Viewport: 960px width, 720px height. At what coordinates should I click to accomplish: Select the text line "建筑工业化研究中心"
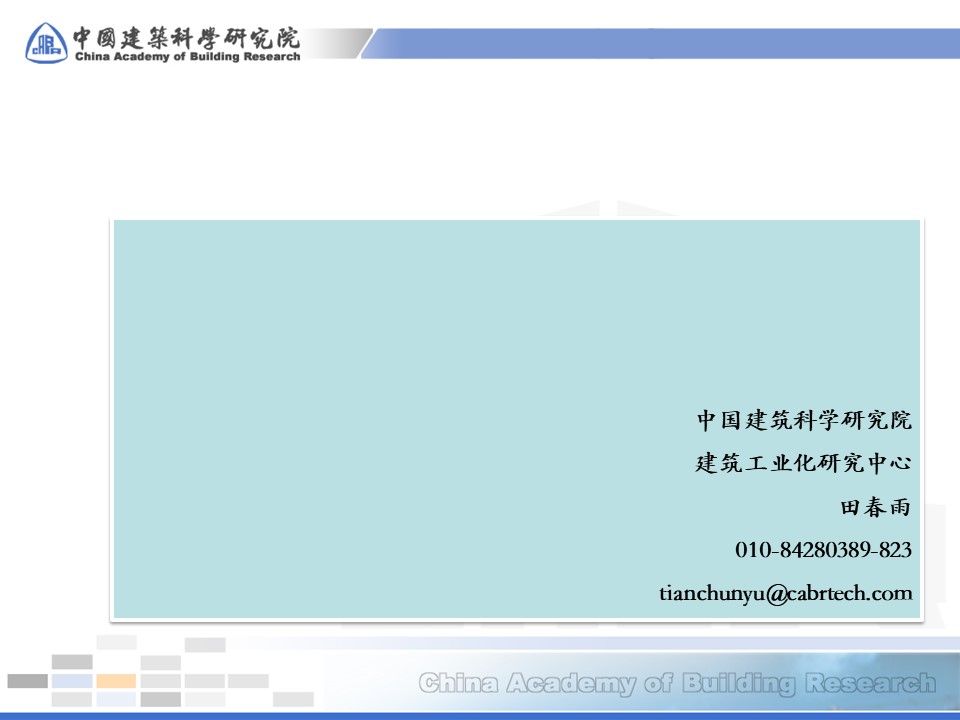(x=803, y=463)
